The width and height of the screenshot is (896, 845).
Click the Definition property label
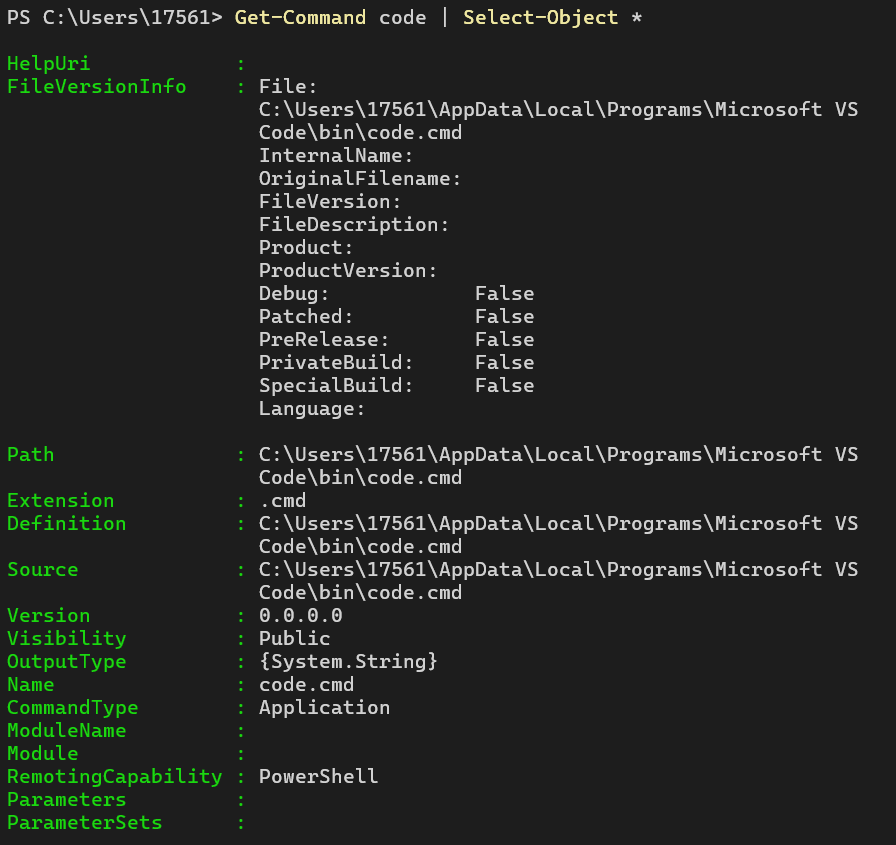[66, 524]
